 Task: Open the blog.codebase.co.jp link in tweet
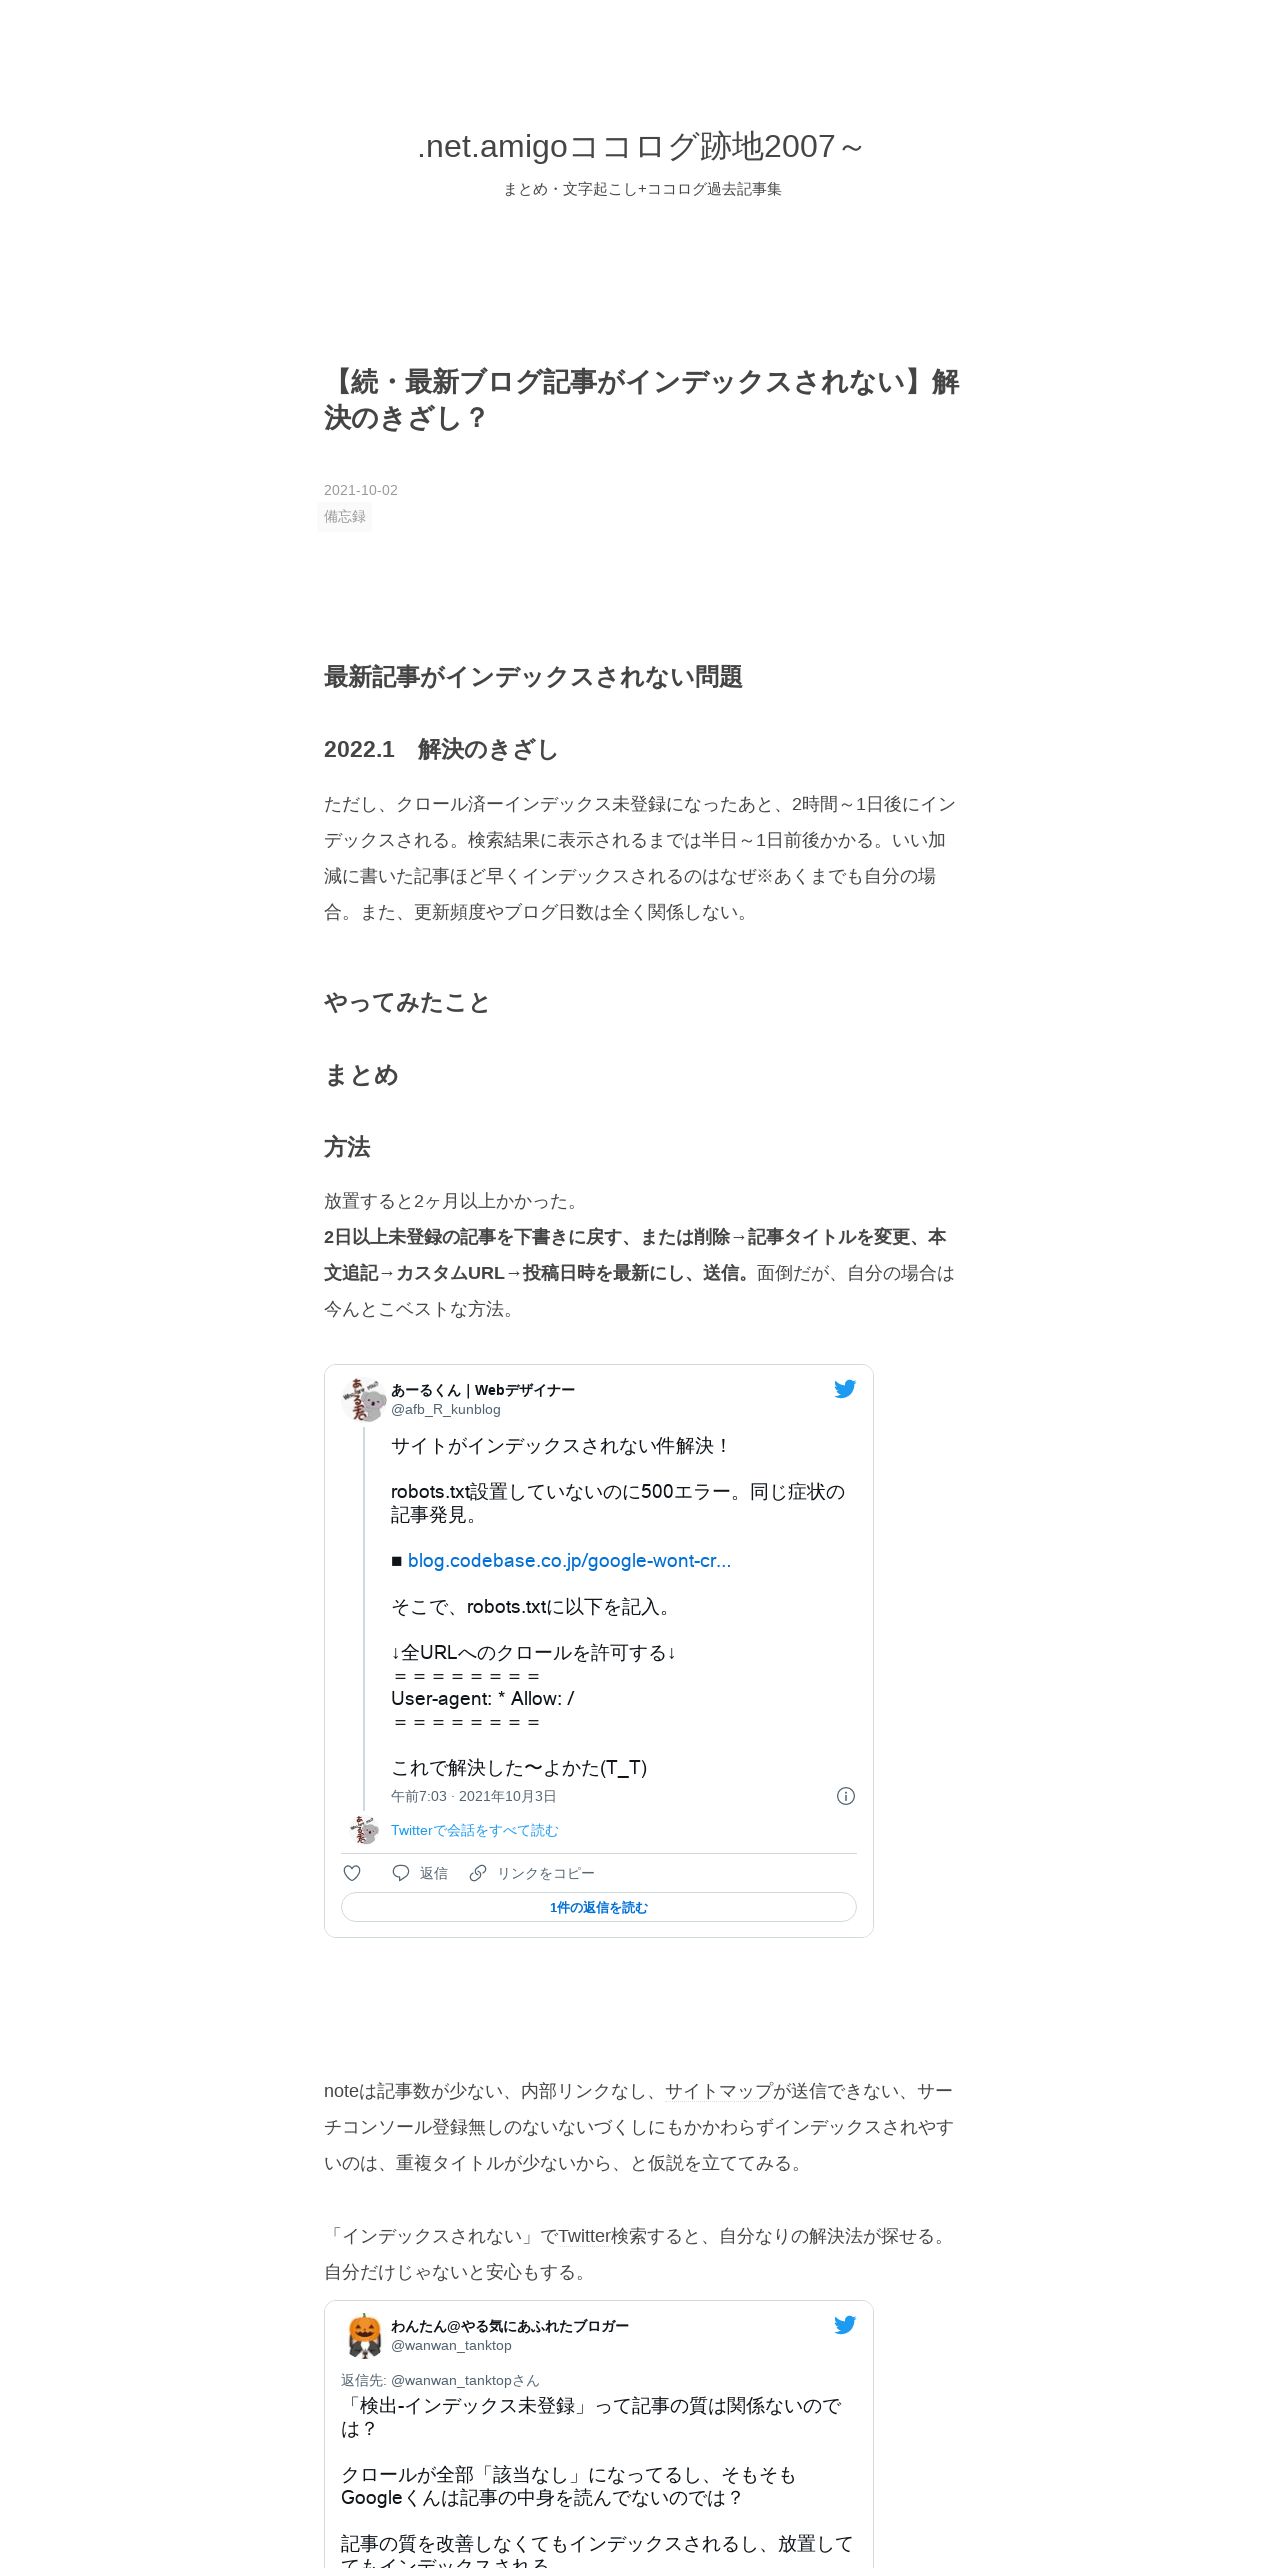click(x=569, y=1561)
